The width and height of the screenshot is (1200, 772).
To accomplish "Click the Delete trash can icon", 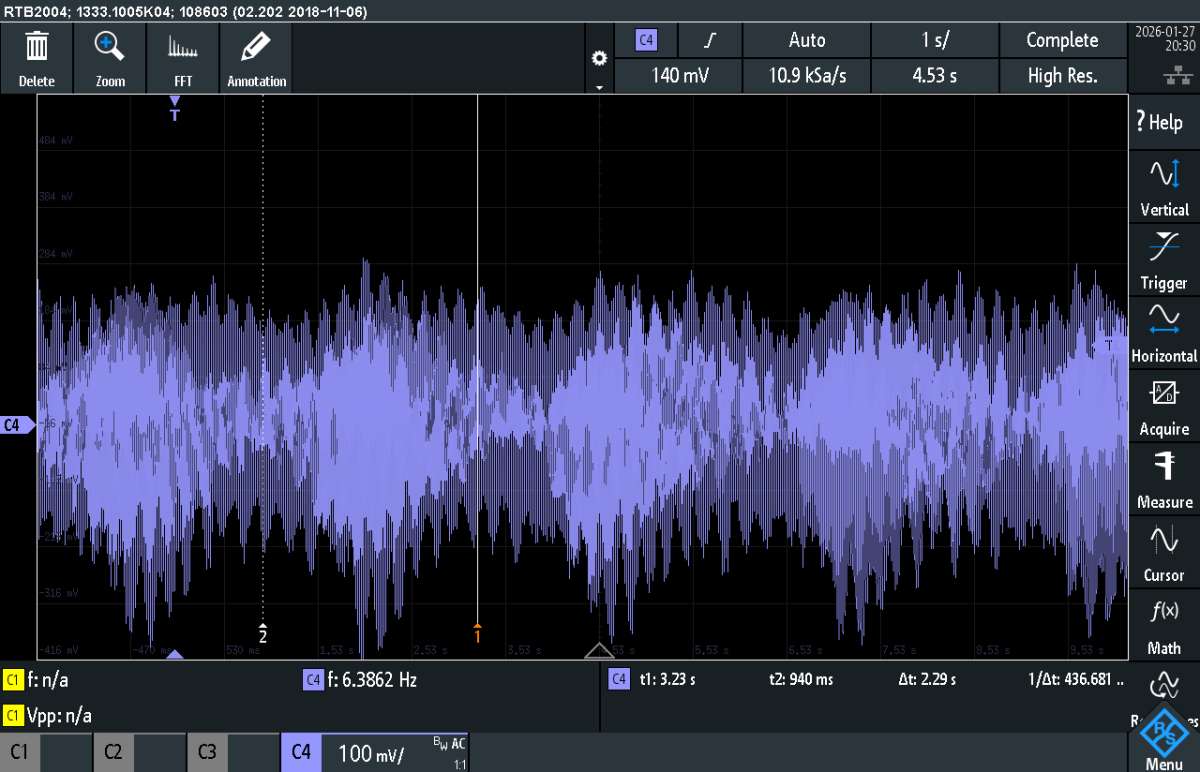I will click(x=37, y=58).
